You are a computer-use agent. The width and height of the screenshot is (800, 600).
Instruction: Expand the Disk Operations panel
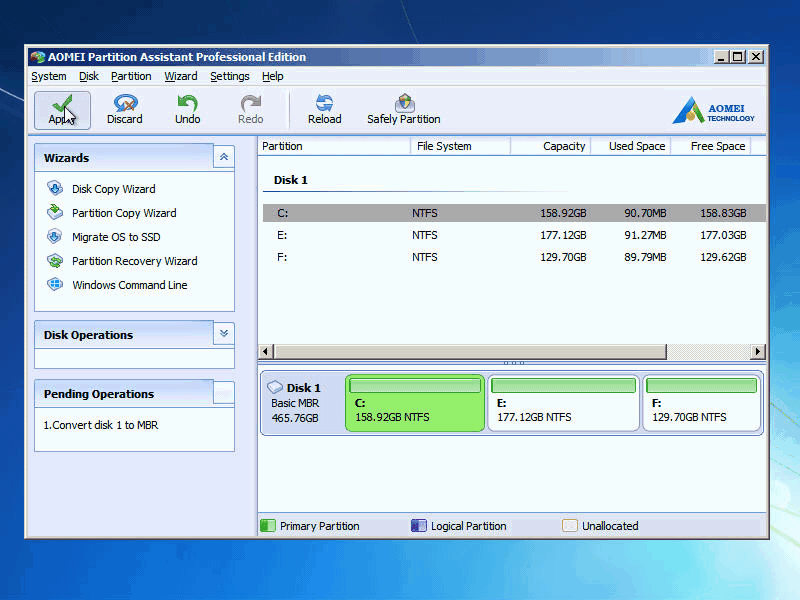pos(224,334)
